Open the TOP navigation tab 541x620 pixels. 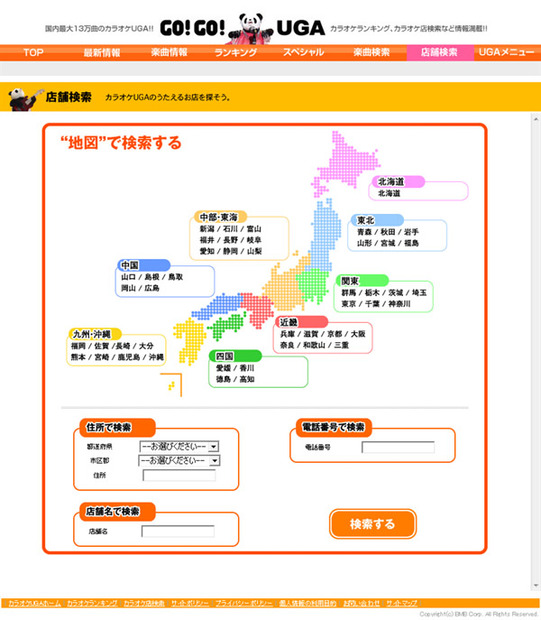pos(34,53)
